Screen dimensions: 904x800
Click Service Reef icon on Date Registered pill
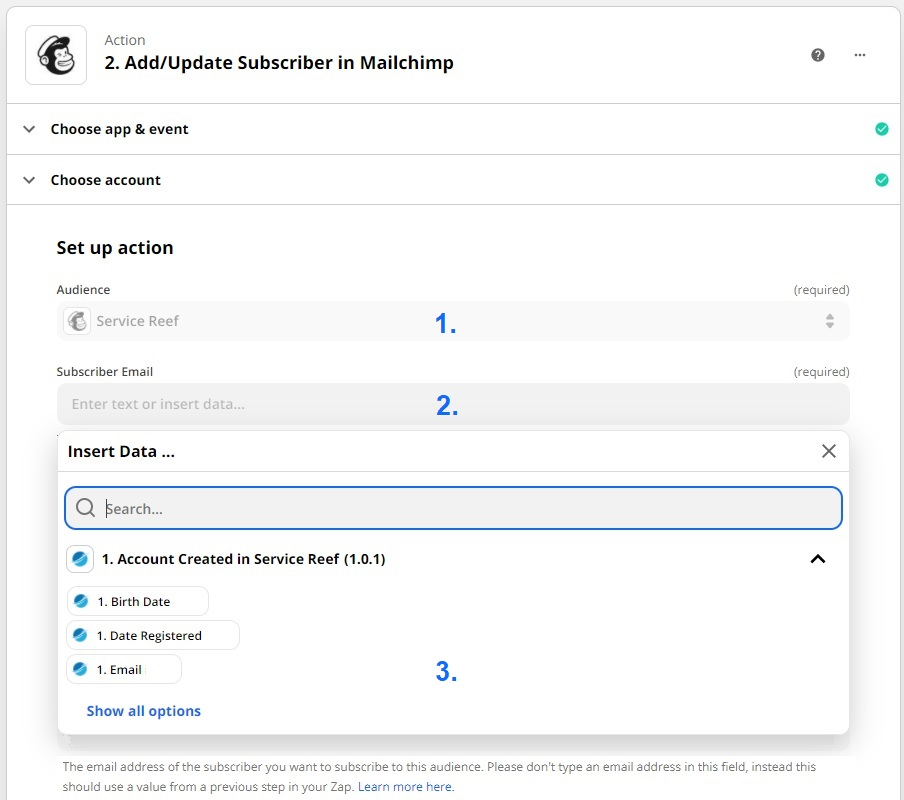pyautogui.click(x=80, y=635)
